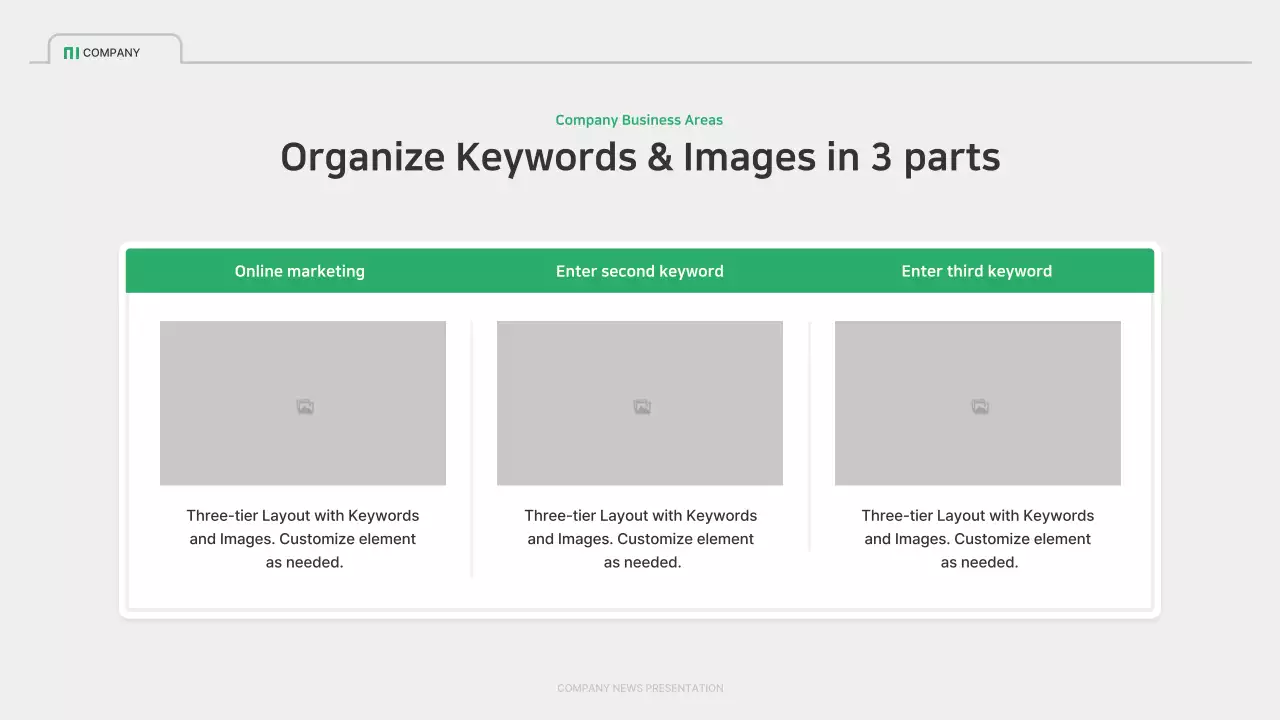The height and width of the screenshot is (720, 1280).
Task: Click the picture icon in the middle placeholder
Action: pos(640,405)
